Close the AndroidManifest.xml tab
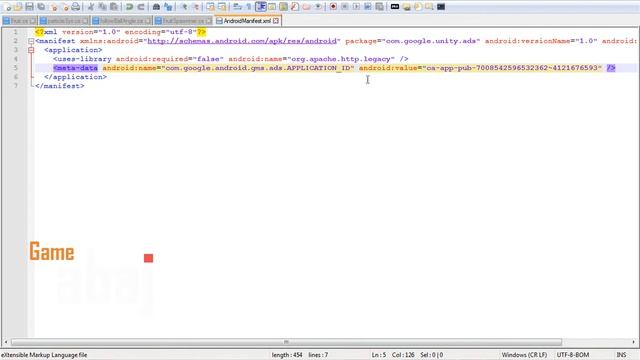The height and width of the screenshot is (360, 640). (x=276, y=20)
